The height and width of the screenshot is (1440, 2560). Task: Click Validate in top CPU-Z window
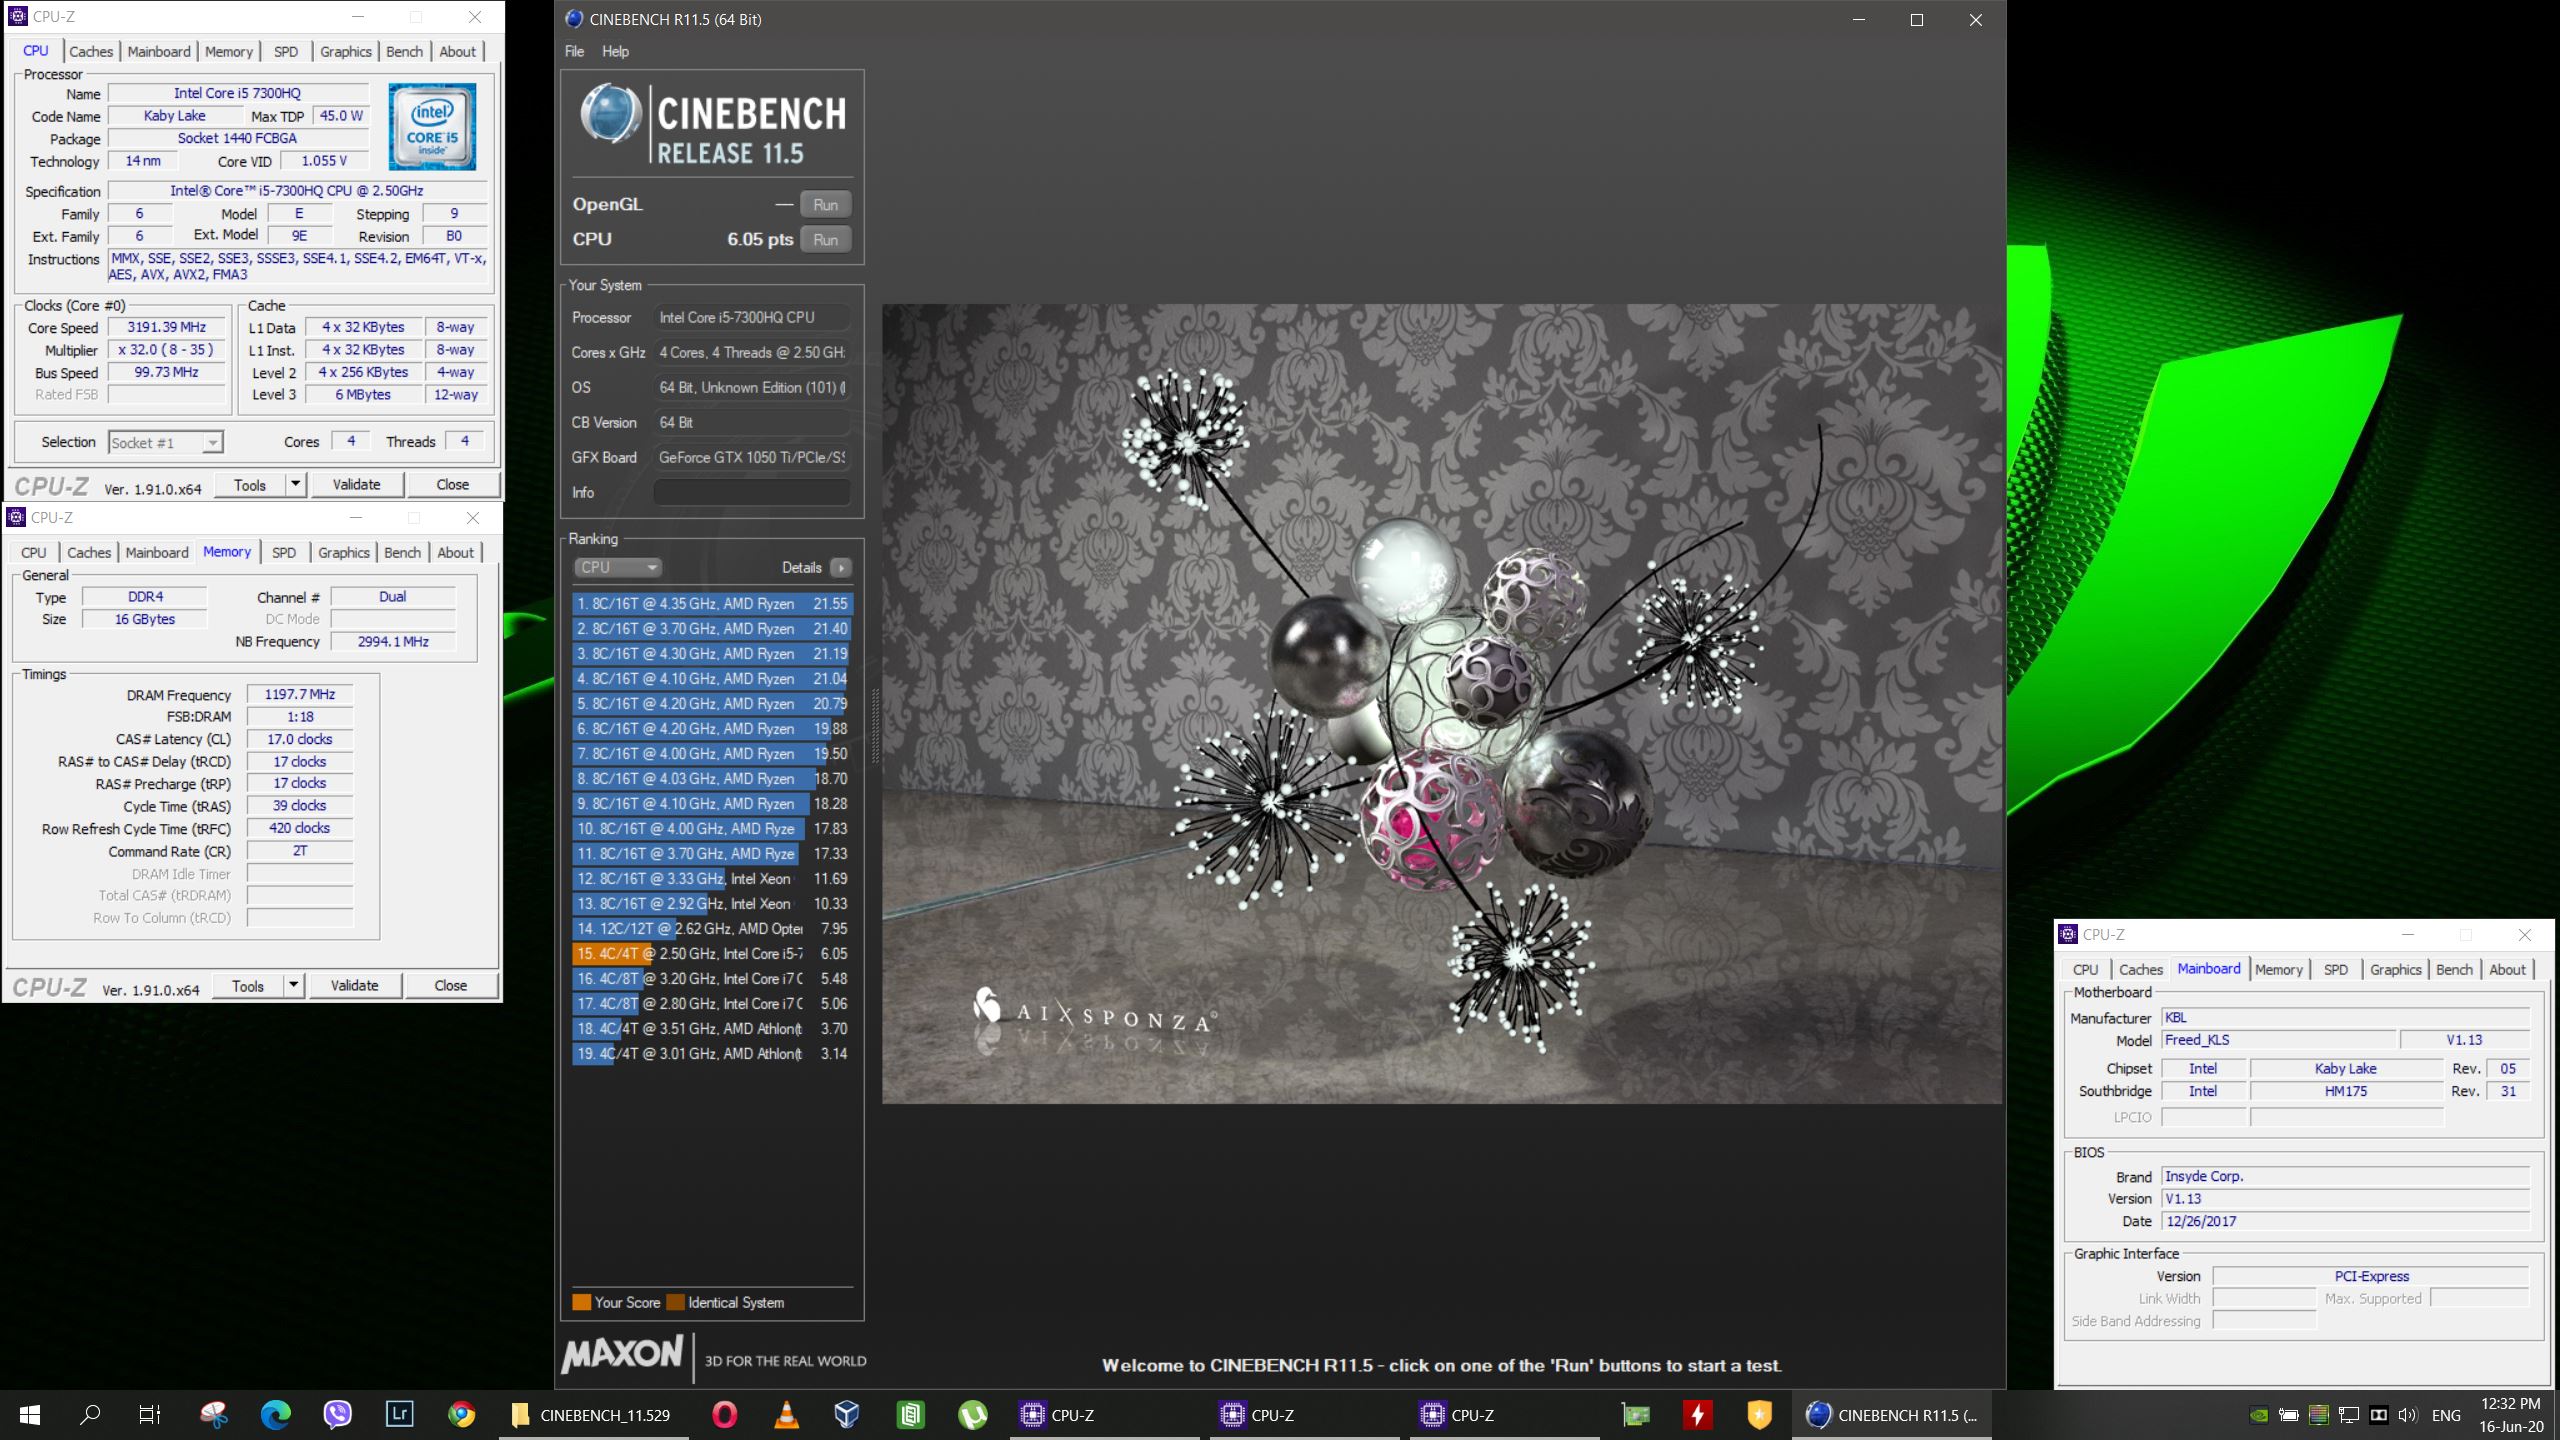[x=356, y=485]
